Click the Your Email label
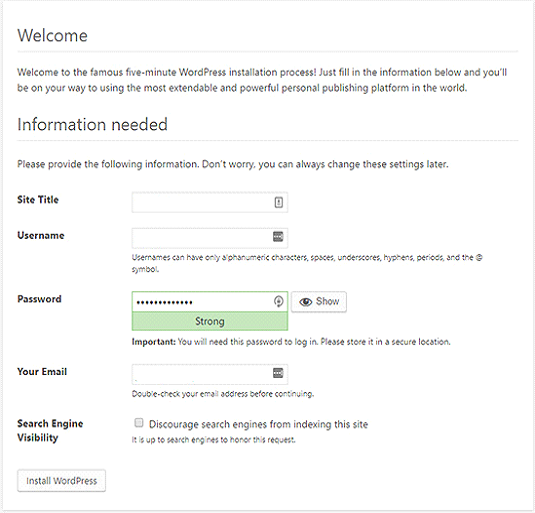535x513 pixels. coord(42,371)
